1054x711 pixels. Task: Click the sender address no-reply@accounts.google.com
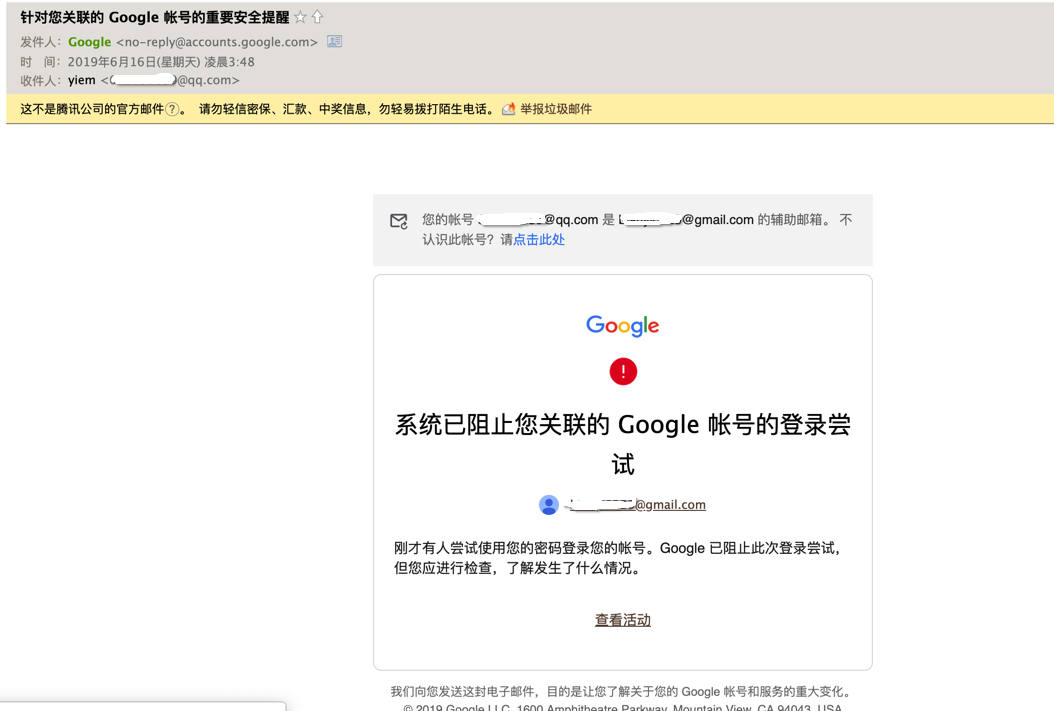pos(216,42)
